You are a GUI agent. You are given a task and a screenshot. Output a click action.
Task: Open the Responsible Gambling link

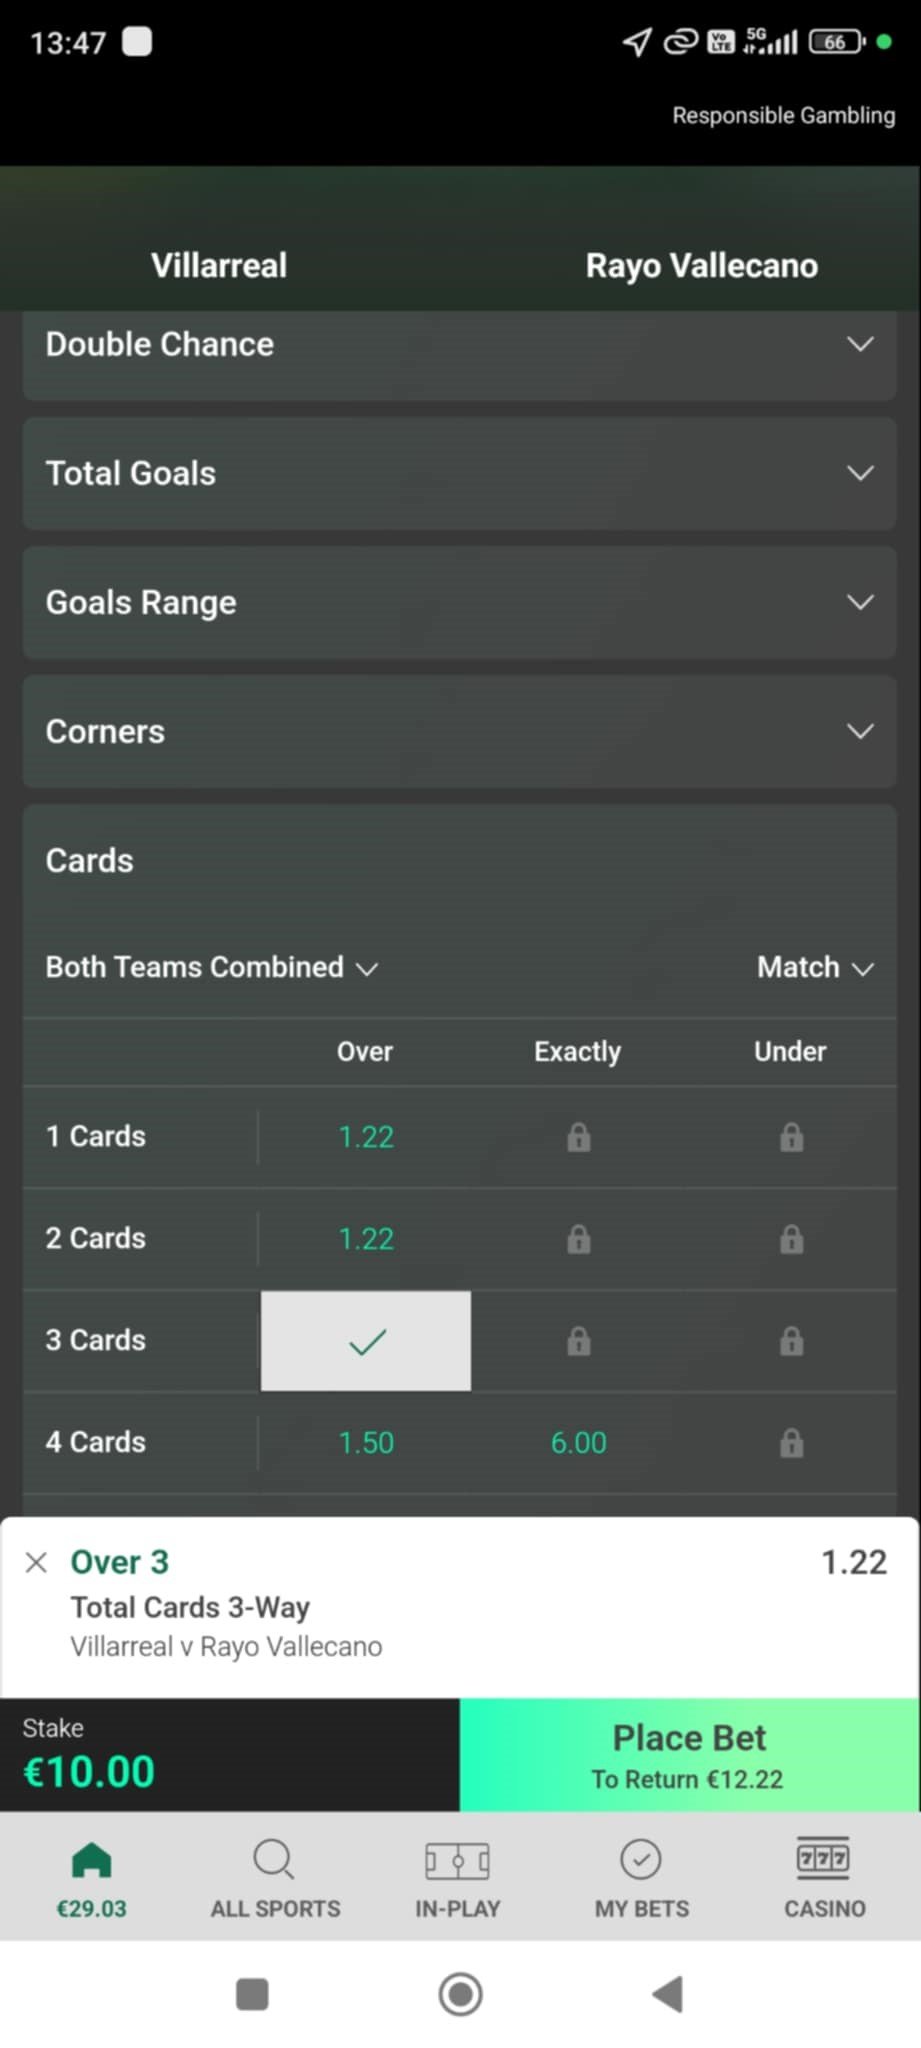click(x=783, y=115)
